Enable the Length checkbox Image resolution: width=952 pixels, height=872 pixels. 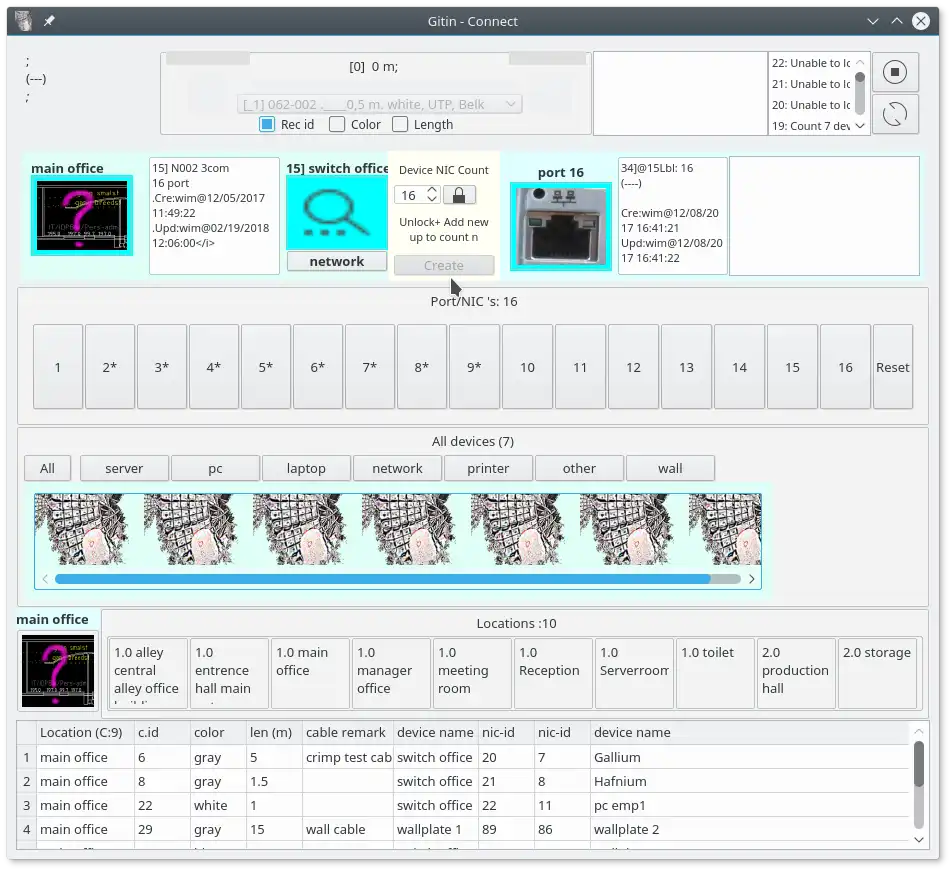coord(400,125)
